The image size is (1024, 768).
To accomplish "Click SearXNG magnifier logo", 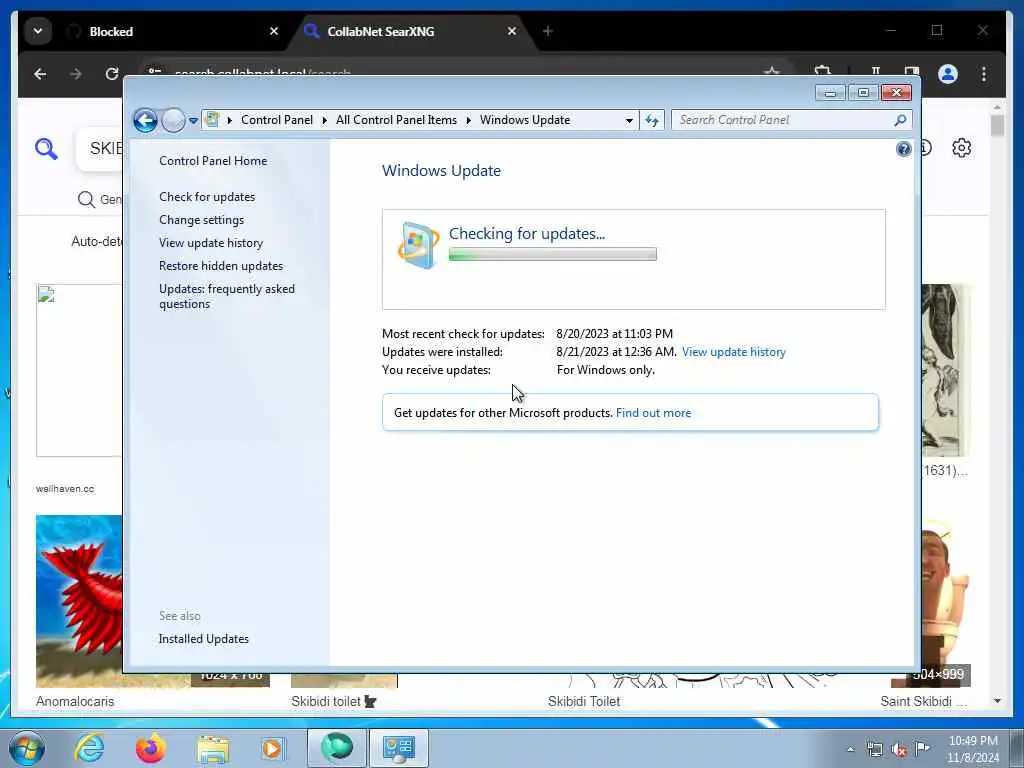I will pyautogui.click(x=46, y=149).
